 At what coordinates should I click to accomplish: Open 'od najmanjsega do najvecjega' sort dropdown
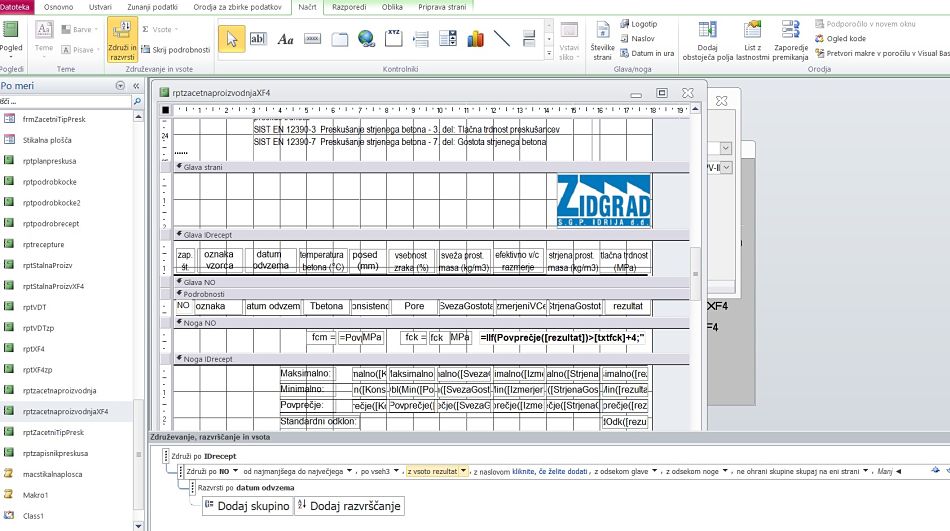350,471
